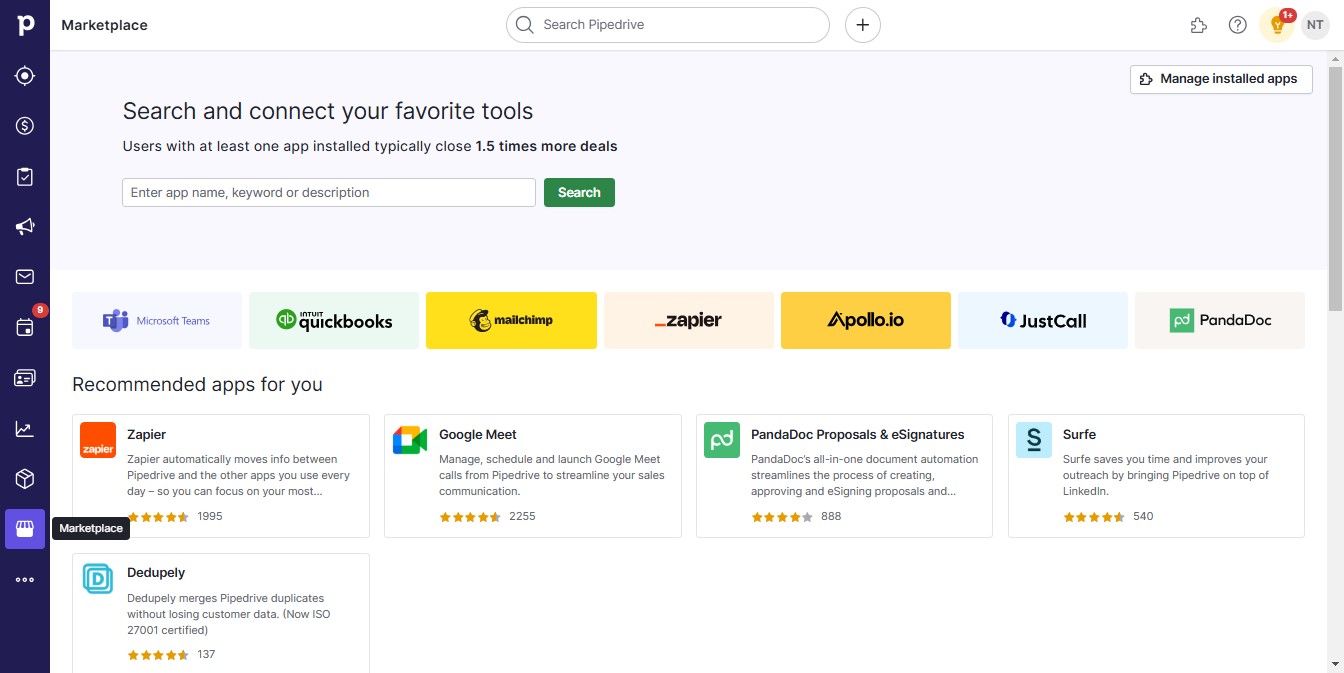Open the More three-dots sidebar menu
Screen dimensions: 1344x673
(x=25, y=580)
